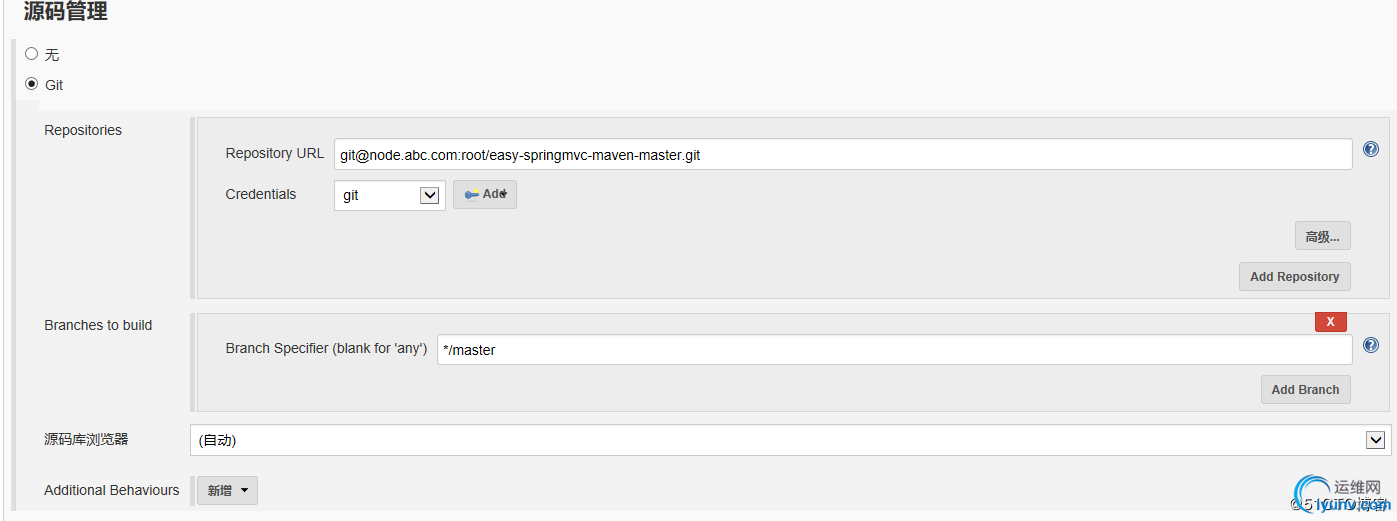Delete branch with red X button
This screenshot has width=1397, height=521.
point(1330,322)
